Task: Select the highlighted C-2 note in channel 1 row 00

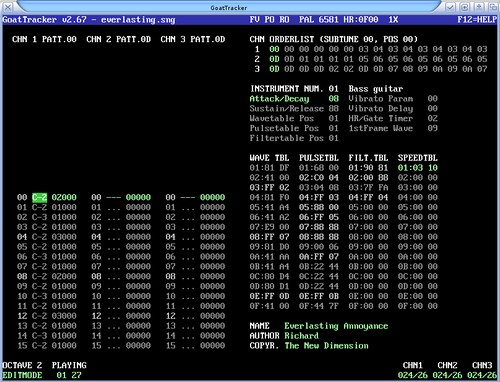Action: click(39, 197)
